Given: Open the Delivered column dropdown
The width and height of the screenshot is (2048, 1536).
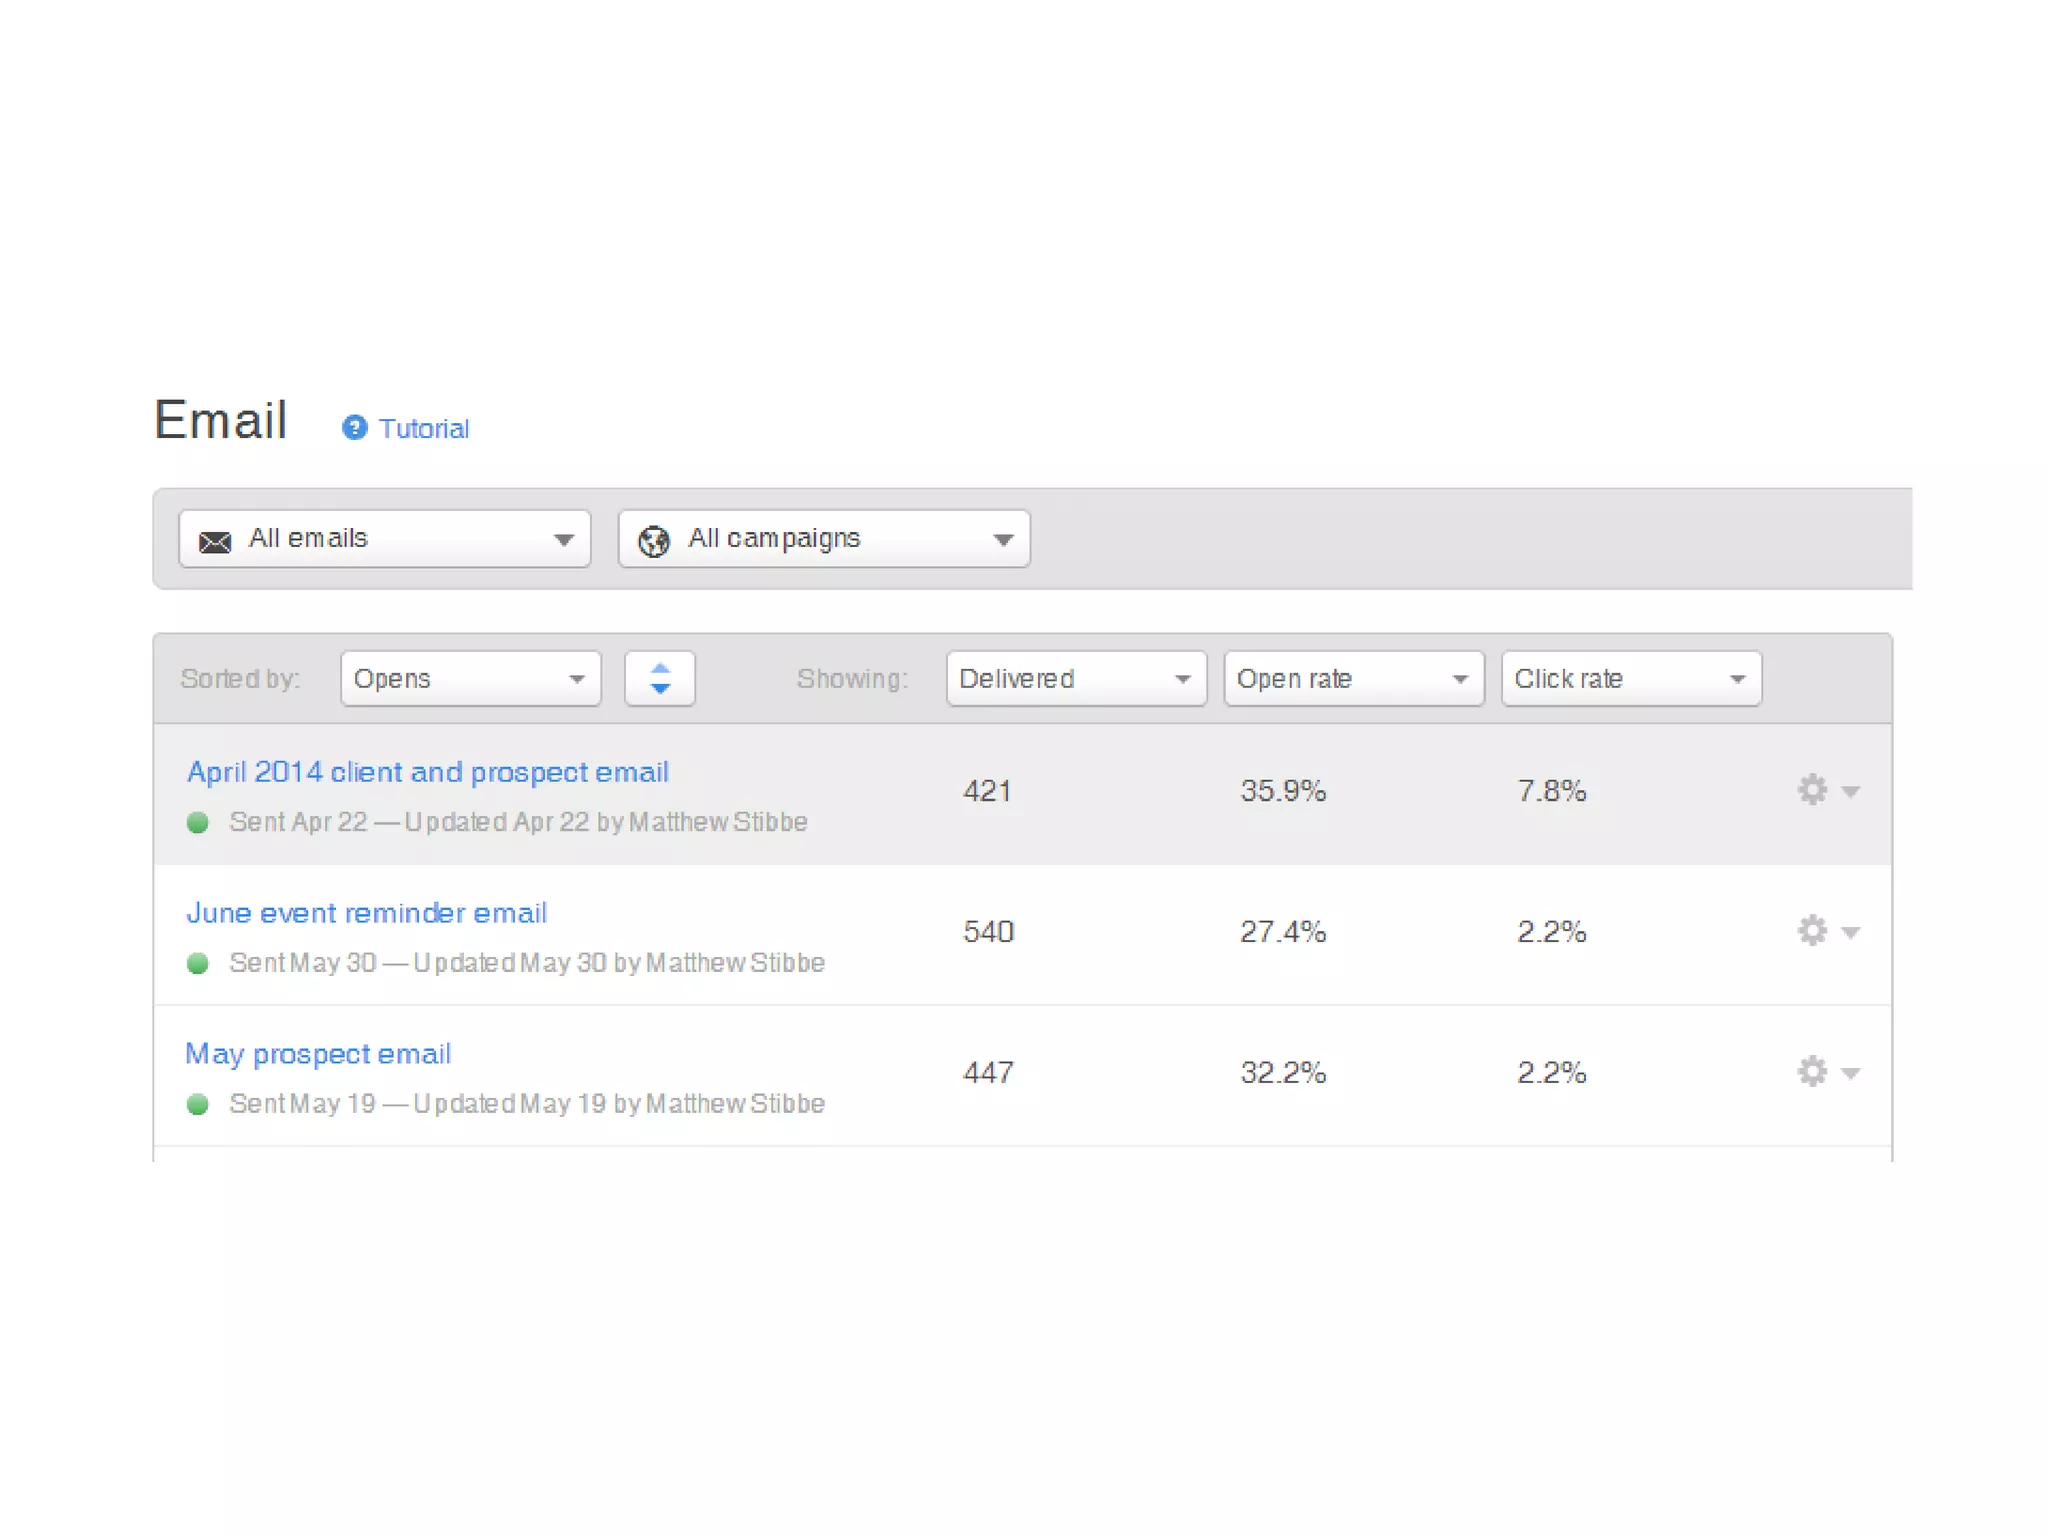Looking at the screenshot, I should (1076, 679).
